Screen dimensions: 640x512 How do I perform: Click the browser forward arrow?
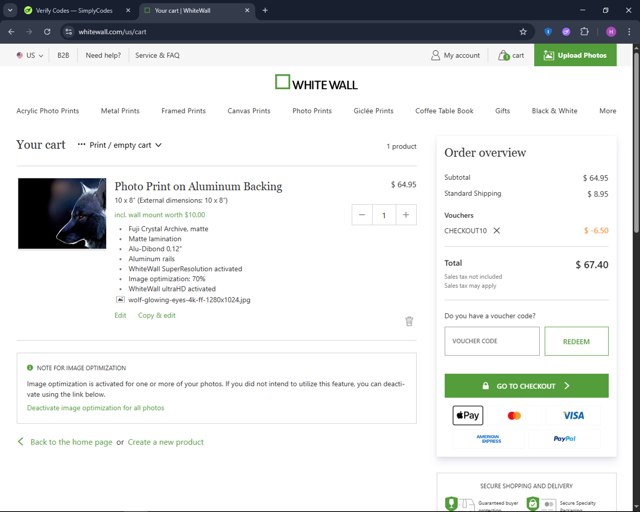pyautogui.click(x=29, y=32)
